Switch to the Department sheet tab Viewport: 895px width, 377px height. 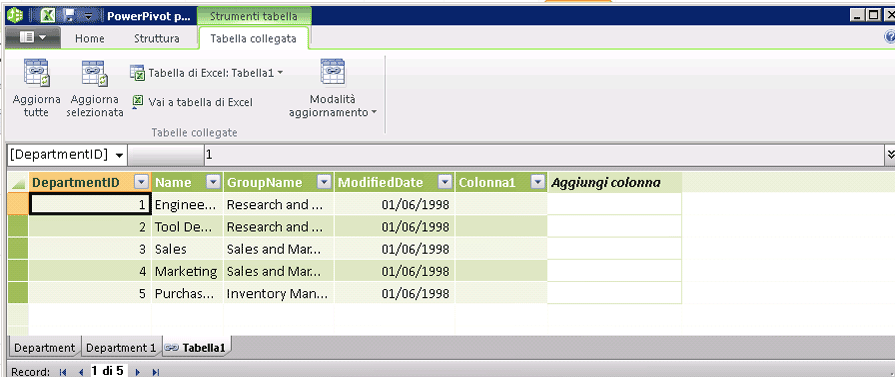point(45,347)
